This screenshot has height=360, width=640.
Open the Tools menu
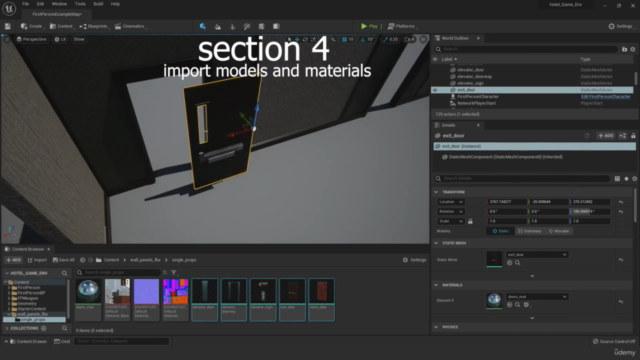click(x=80, y=4)
